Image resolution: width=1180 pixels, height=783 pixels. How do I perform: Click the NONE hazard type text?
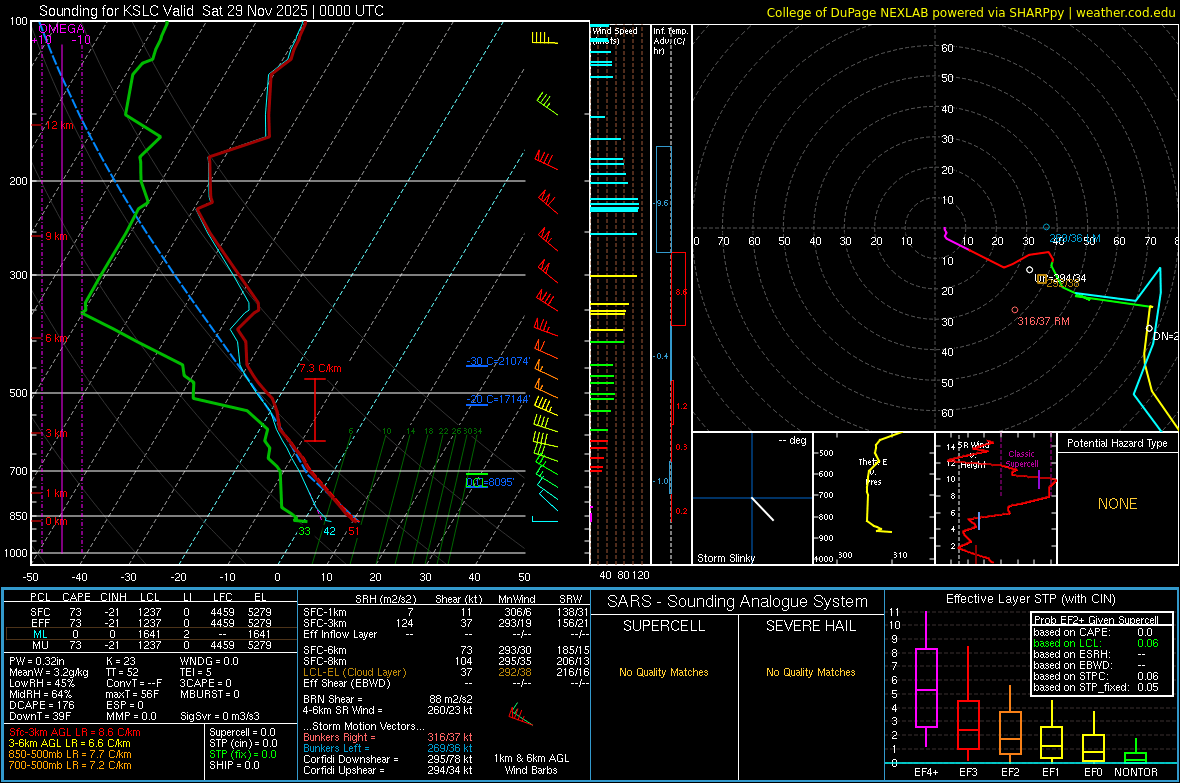(x=1118, y=504)
